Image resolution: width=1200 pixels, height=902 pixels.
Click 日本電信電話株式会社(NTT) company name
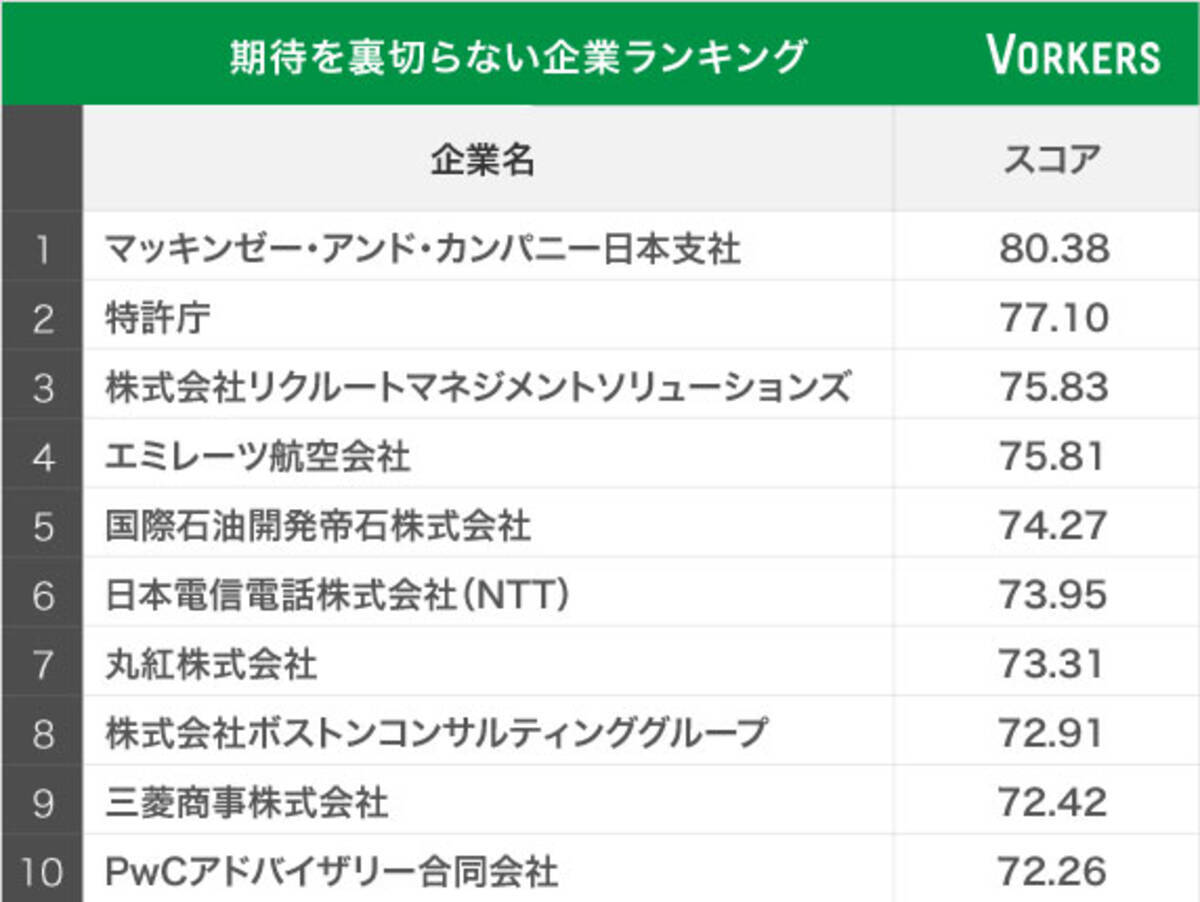(338, 596)
